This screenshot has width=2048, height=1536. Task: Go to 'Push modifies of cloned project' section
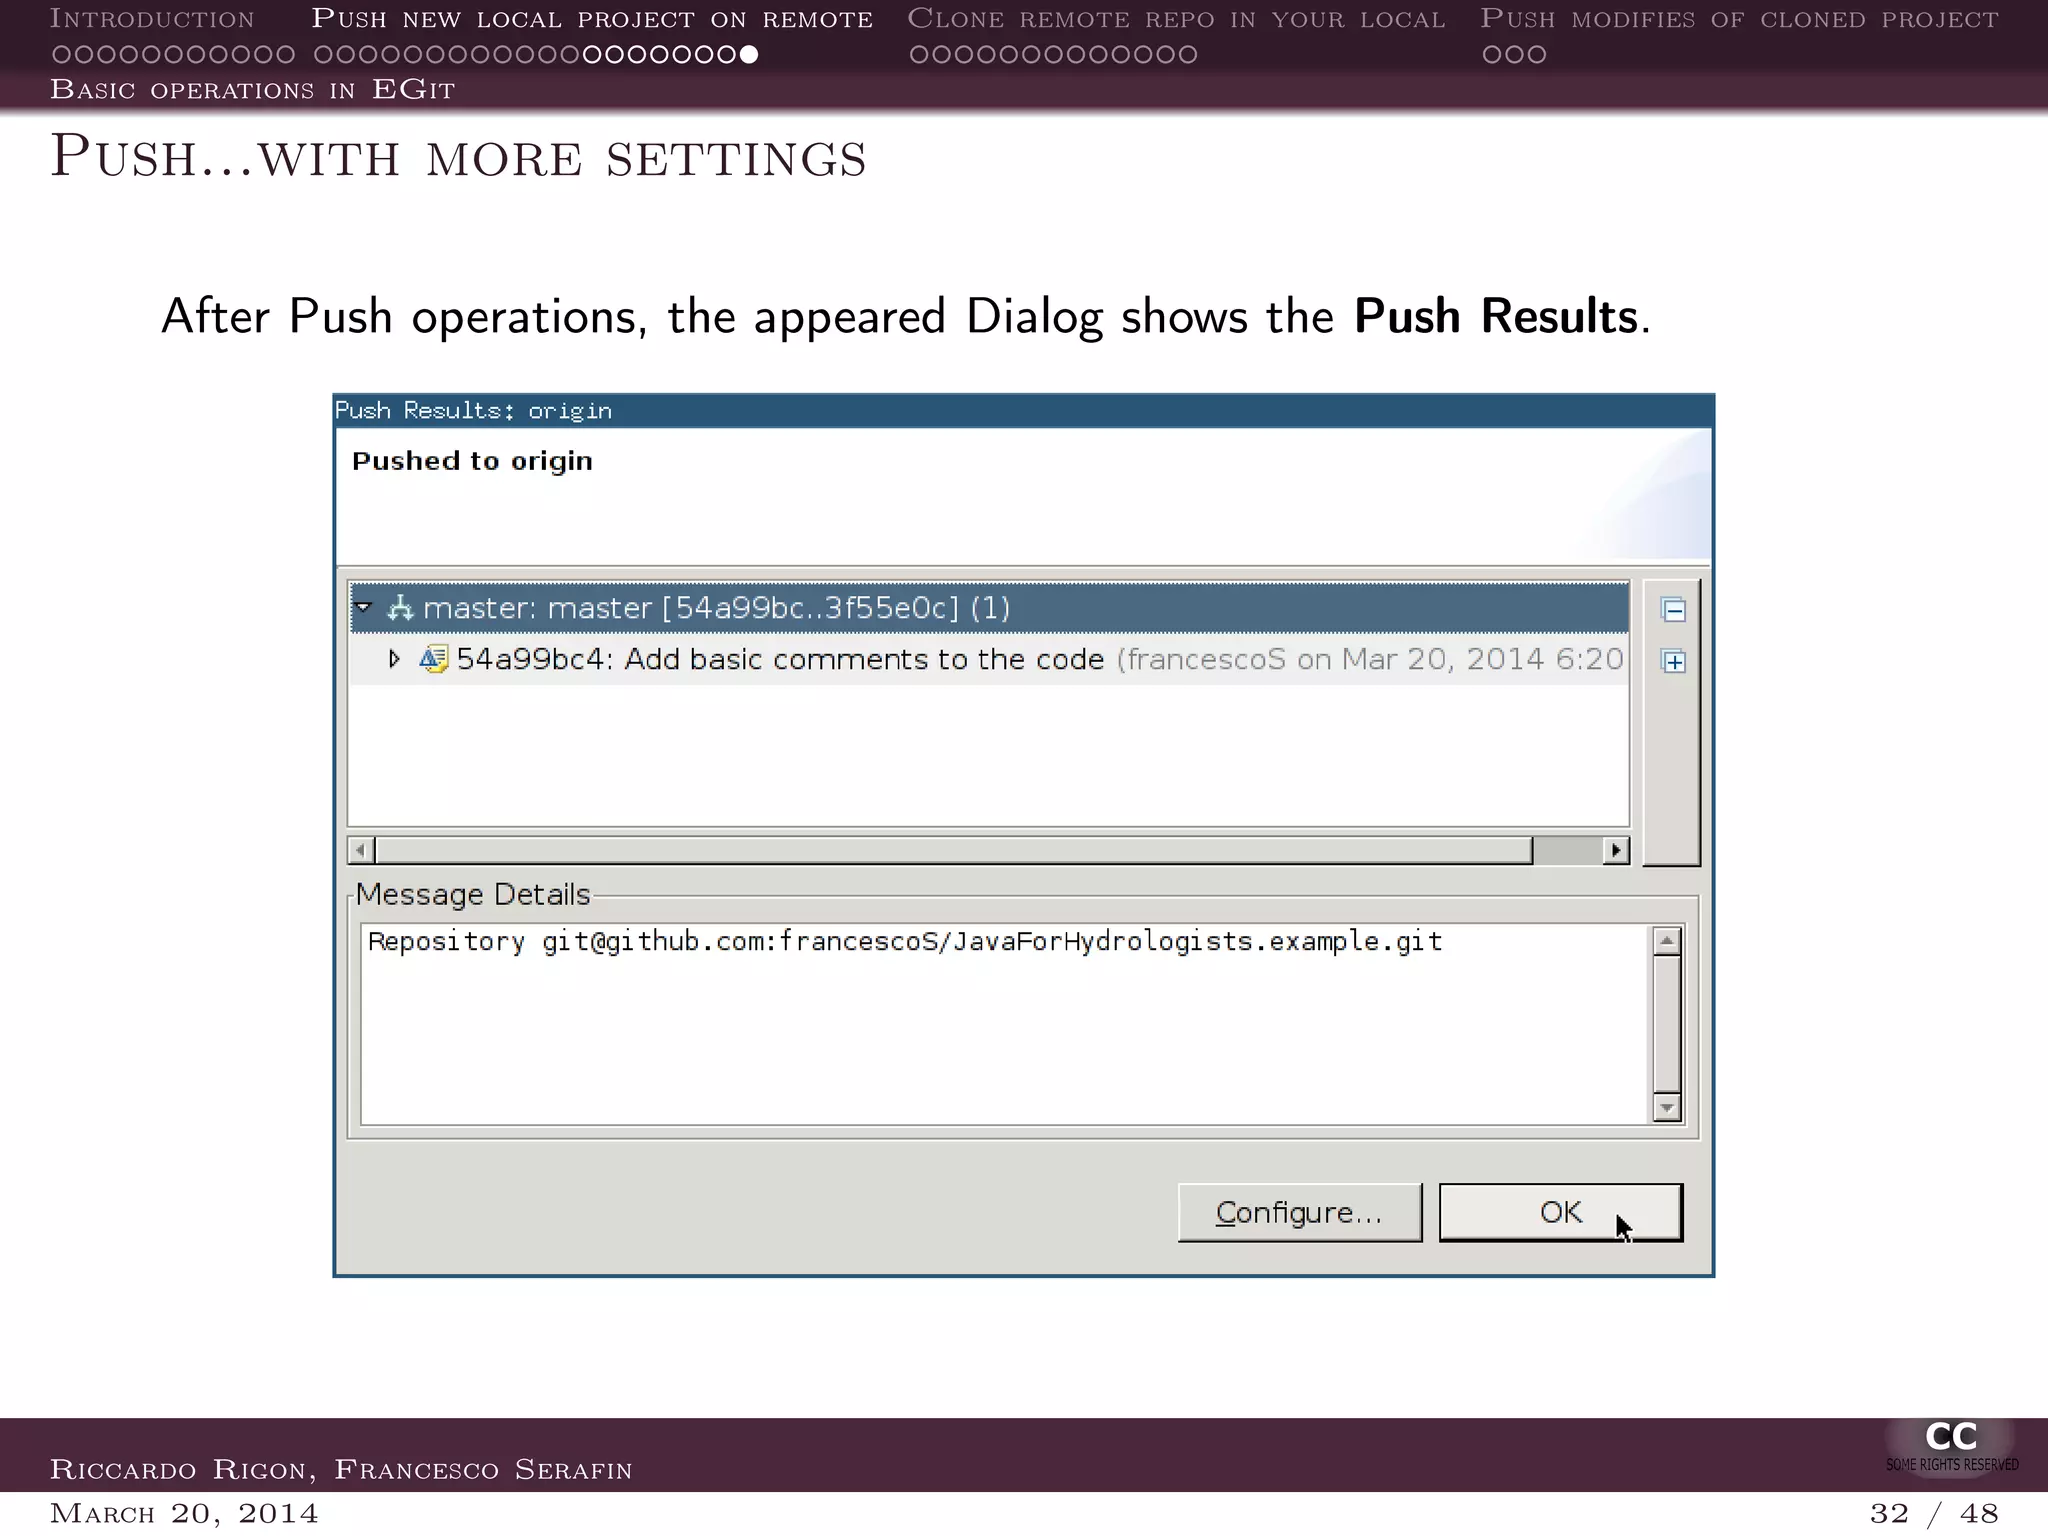pyautogui.click(x=1739, y=19)
